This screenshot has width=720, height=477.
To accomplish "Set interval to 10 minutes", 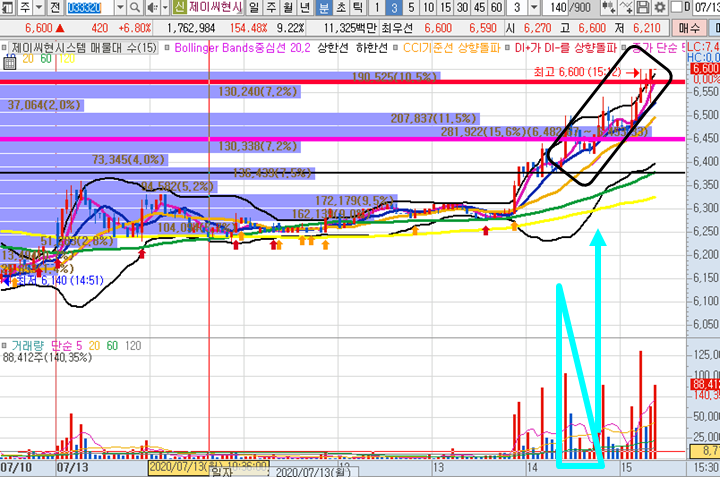I will click(x=428, y=7).
